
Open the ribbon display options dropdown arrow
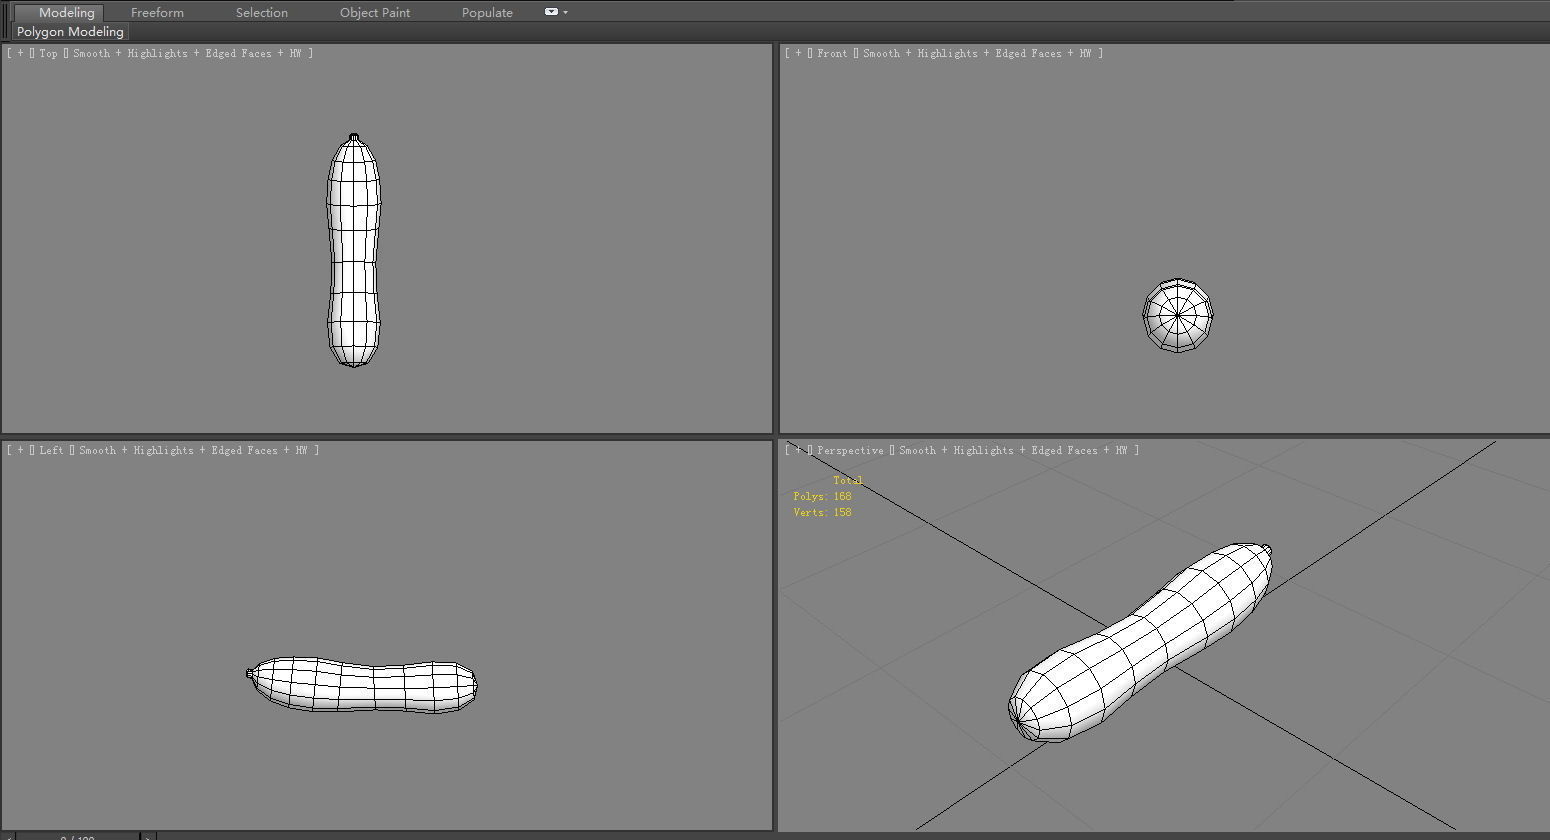coord(566,12)
